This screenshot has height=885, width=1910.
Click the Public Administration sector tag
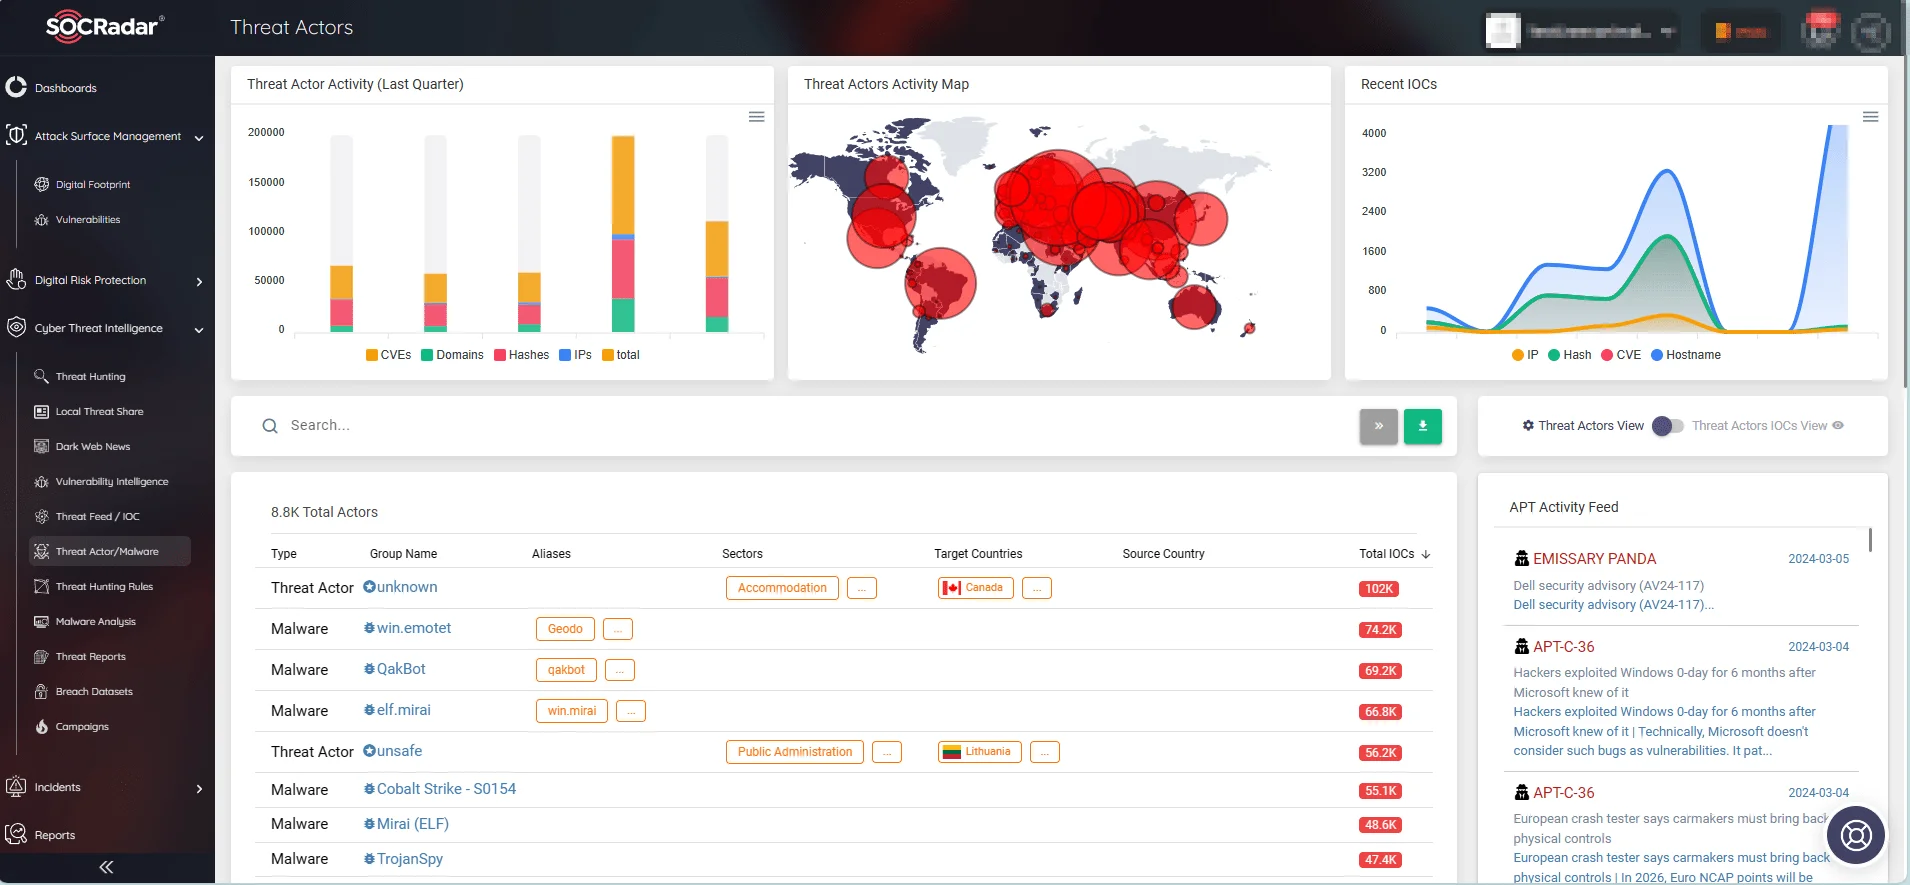[x=795, y=752]
